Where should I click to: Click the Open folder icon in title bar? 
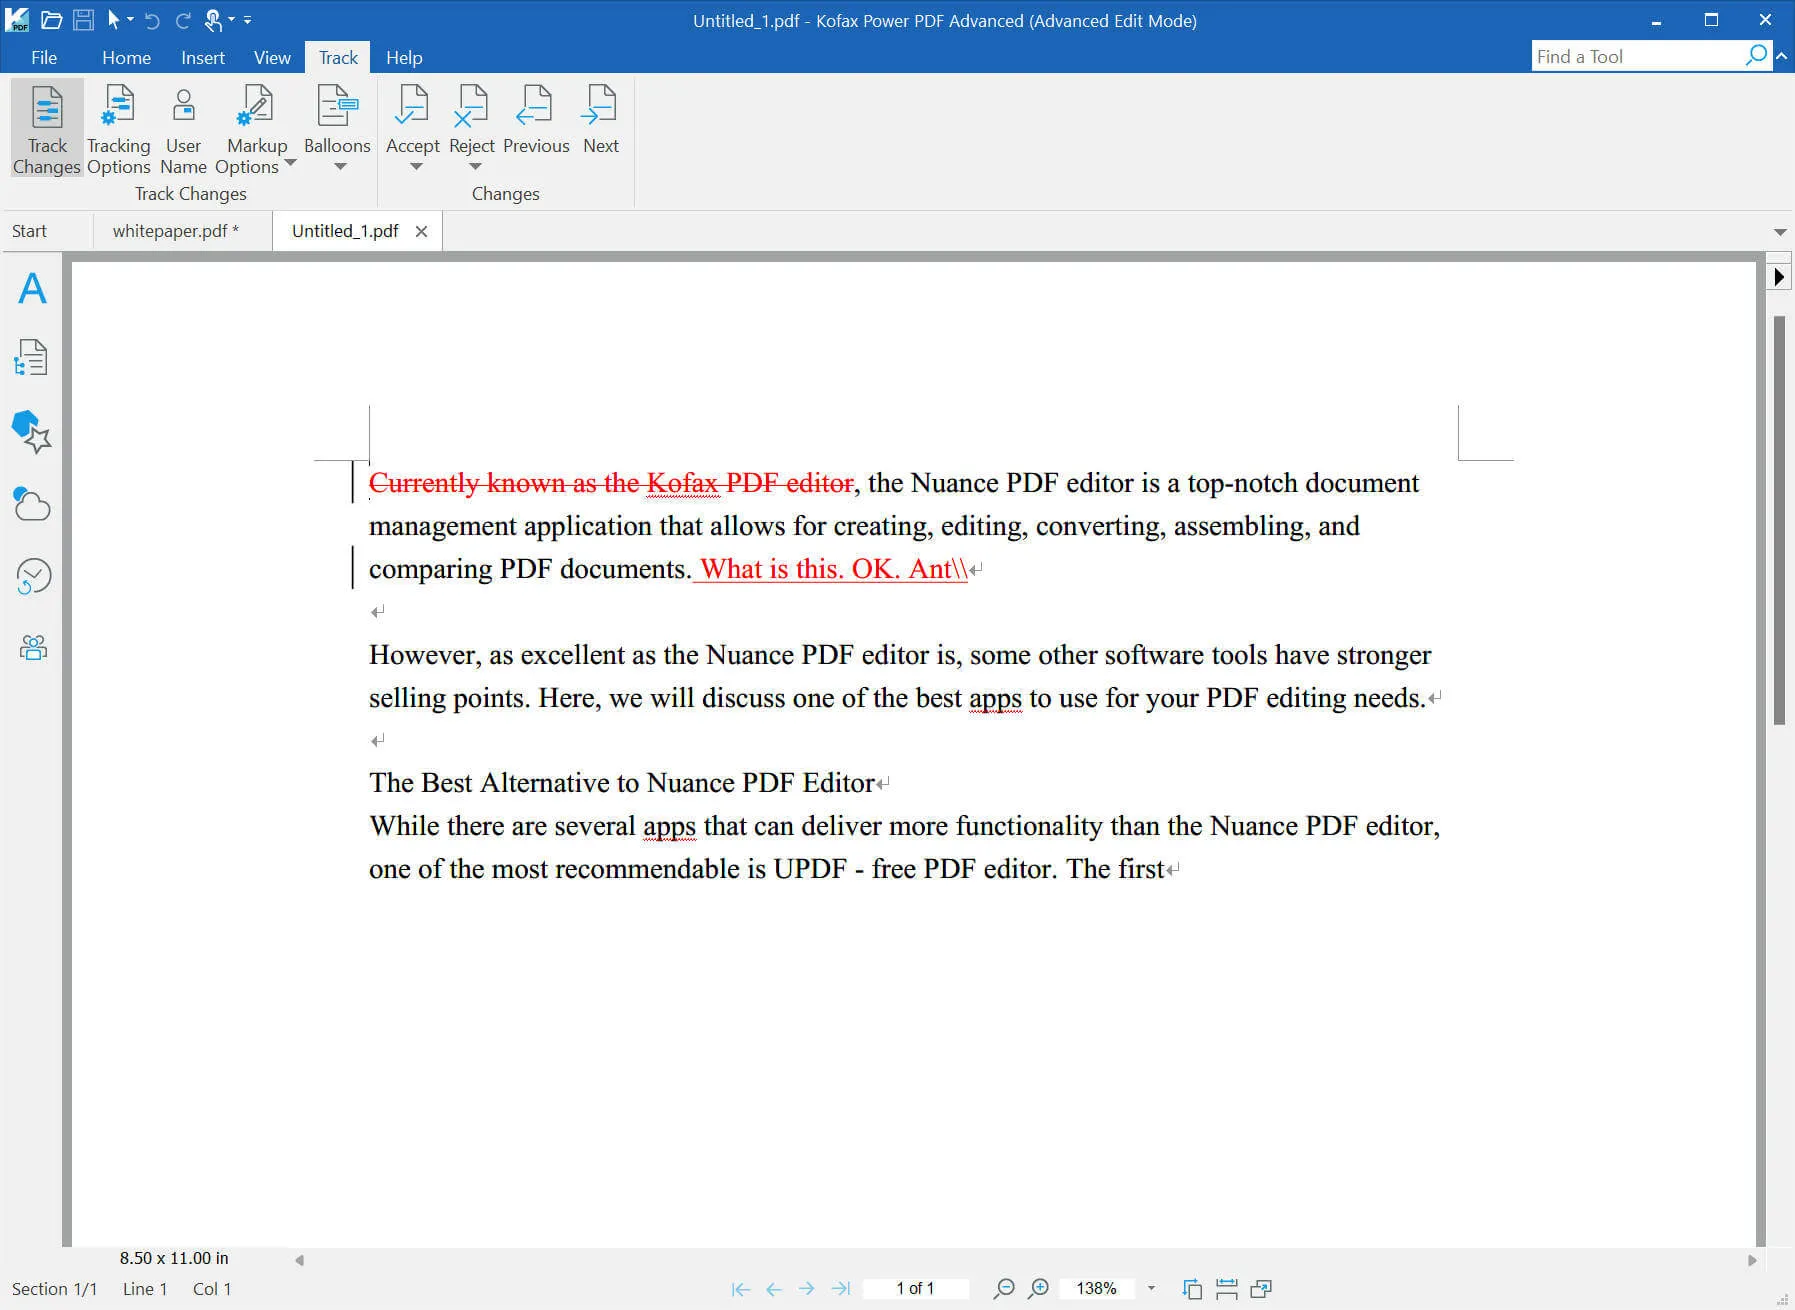[52, 20]
